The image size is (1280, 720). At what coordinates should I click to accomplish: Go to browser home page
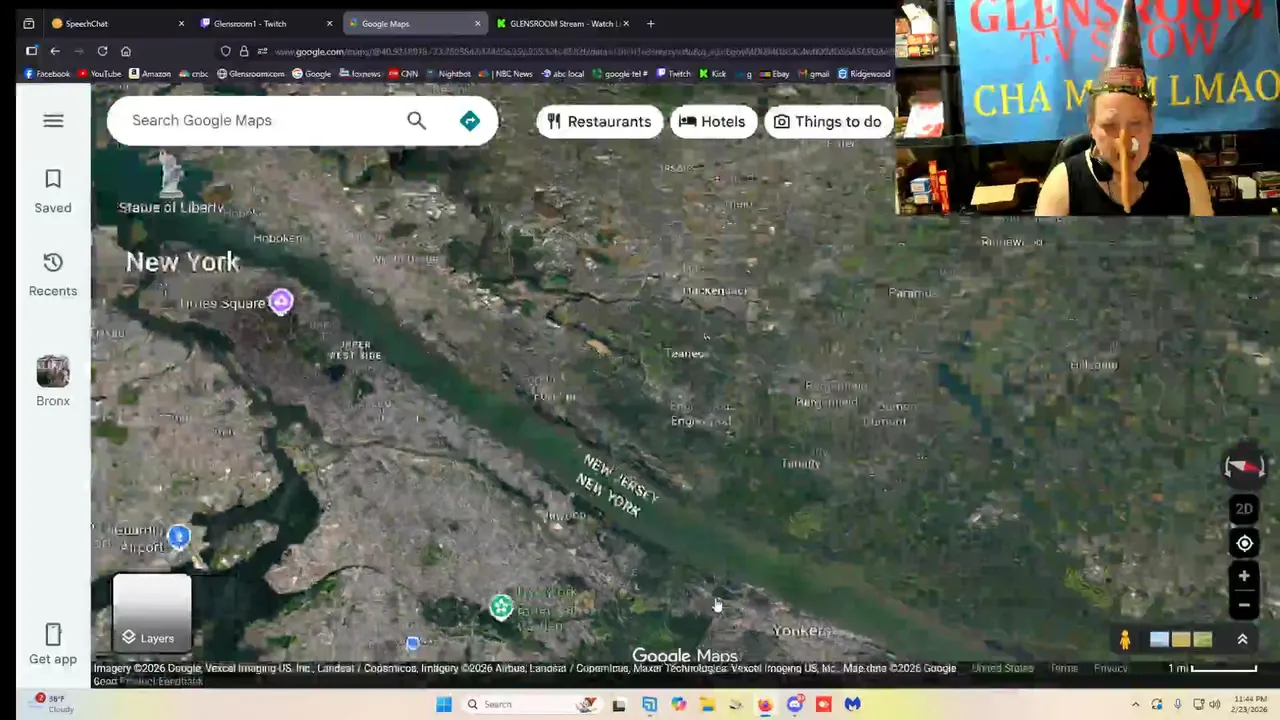126,51
